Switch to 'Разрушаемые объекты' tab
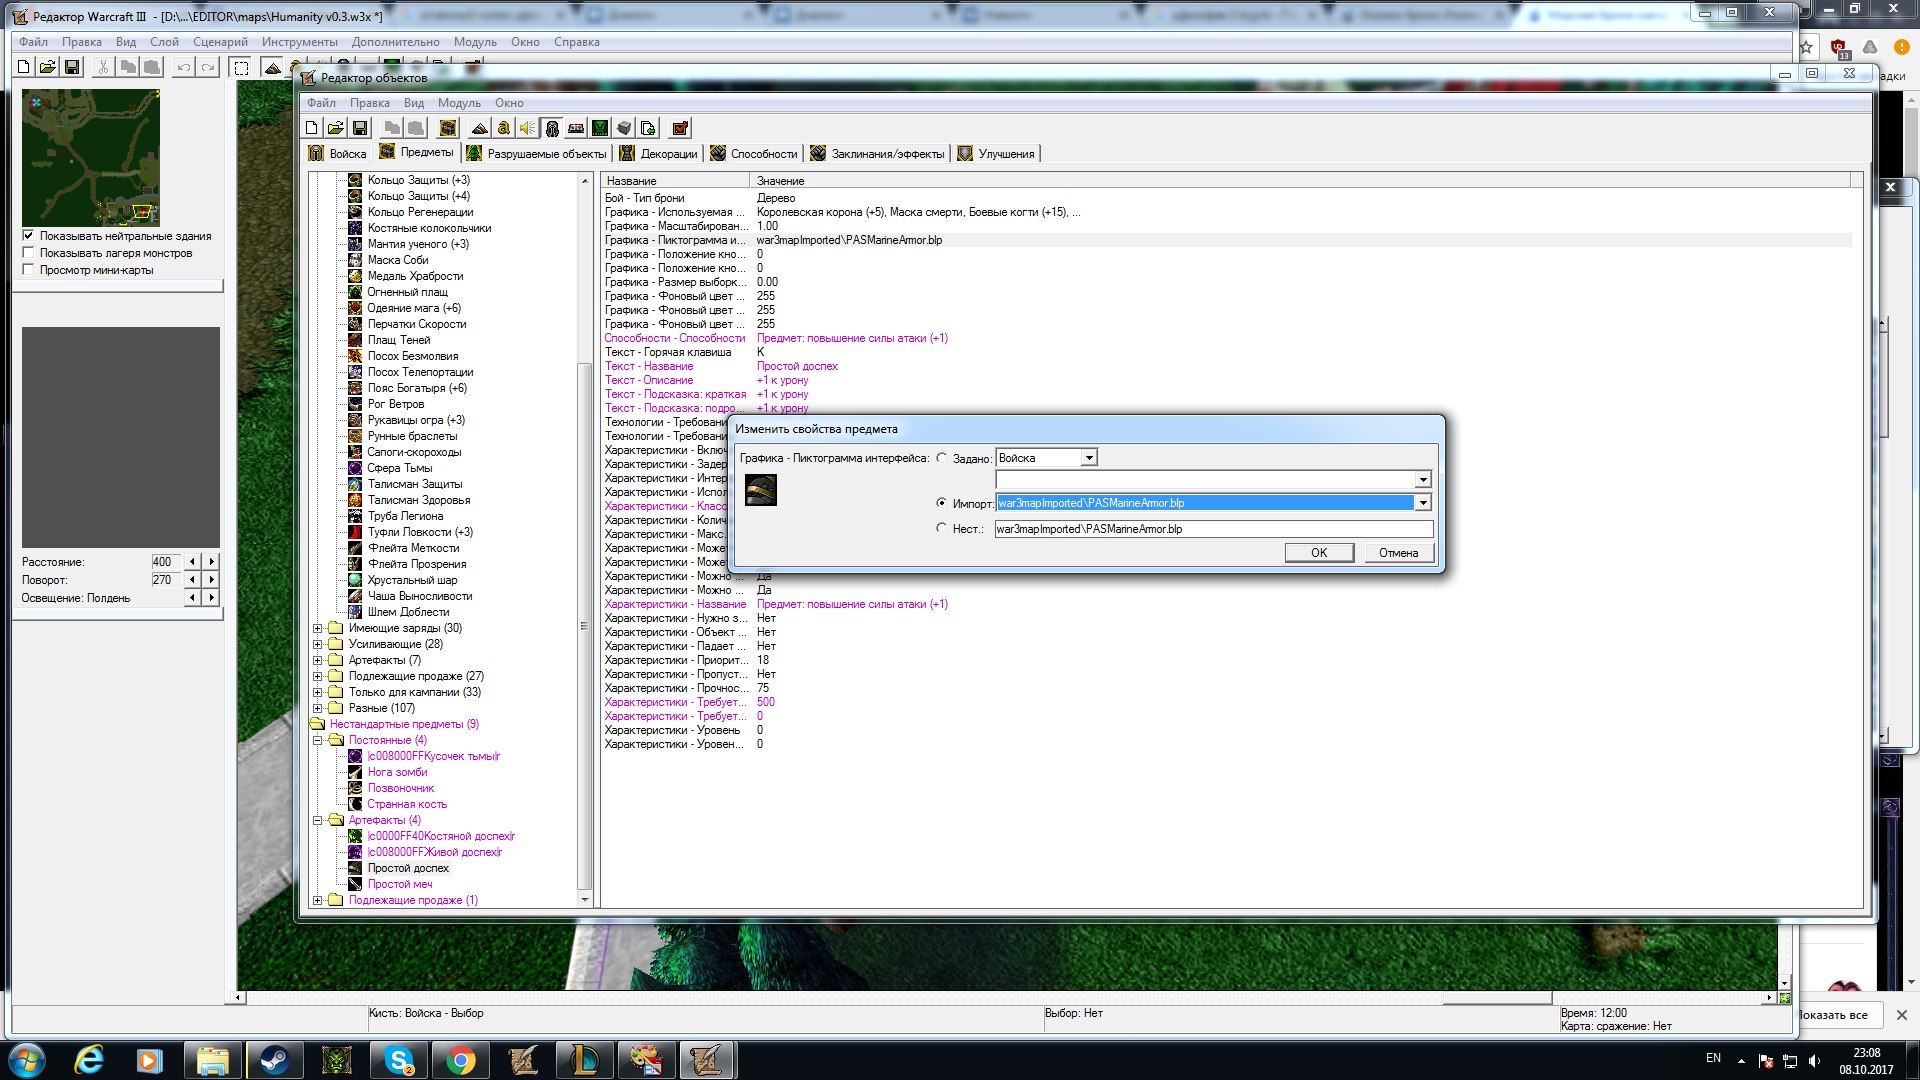 coord(536,153)
